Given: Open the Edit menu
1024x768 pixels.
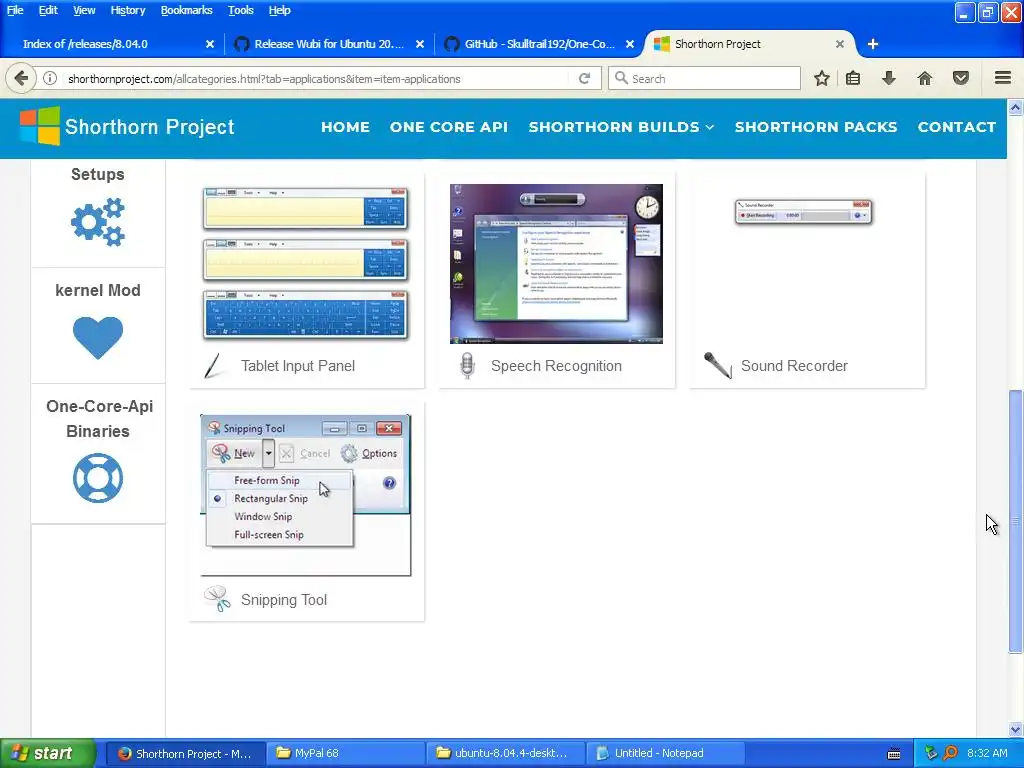Looking at the screenshot, I should point(48,10).
